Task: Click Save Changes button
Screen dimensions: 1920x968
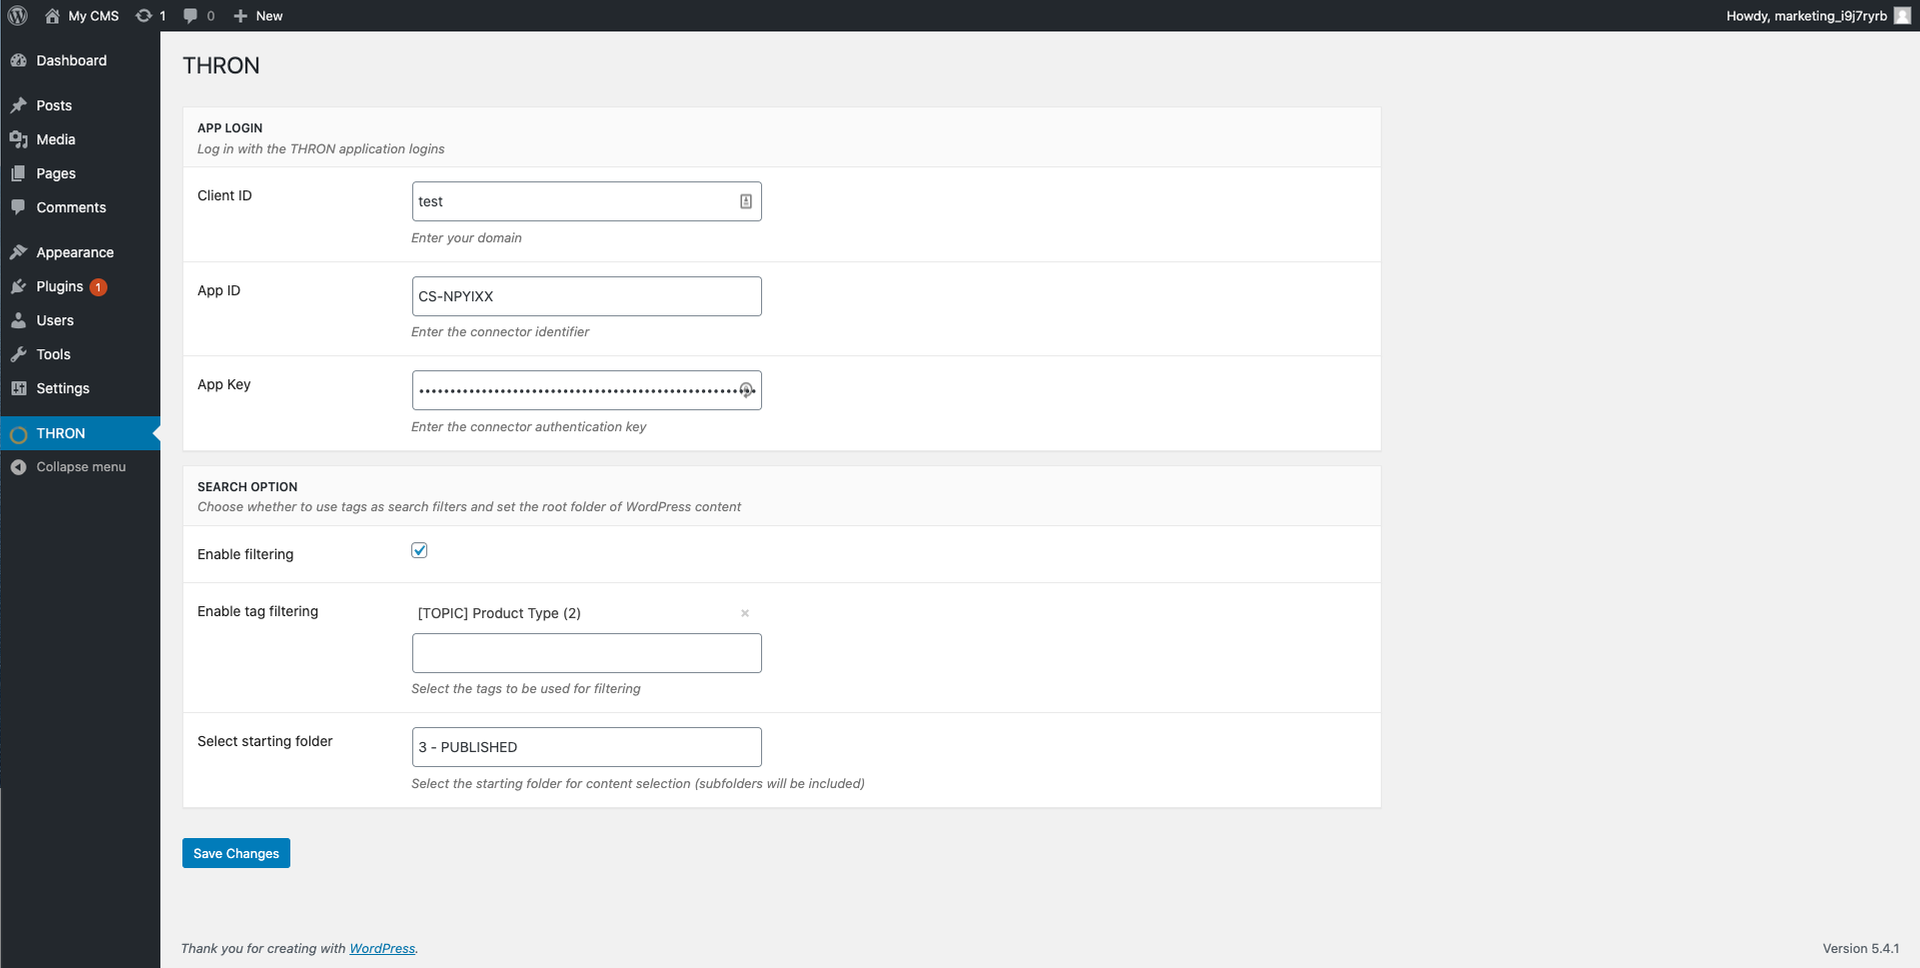Action: pyautogui.click(x=236, y=853)
